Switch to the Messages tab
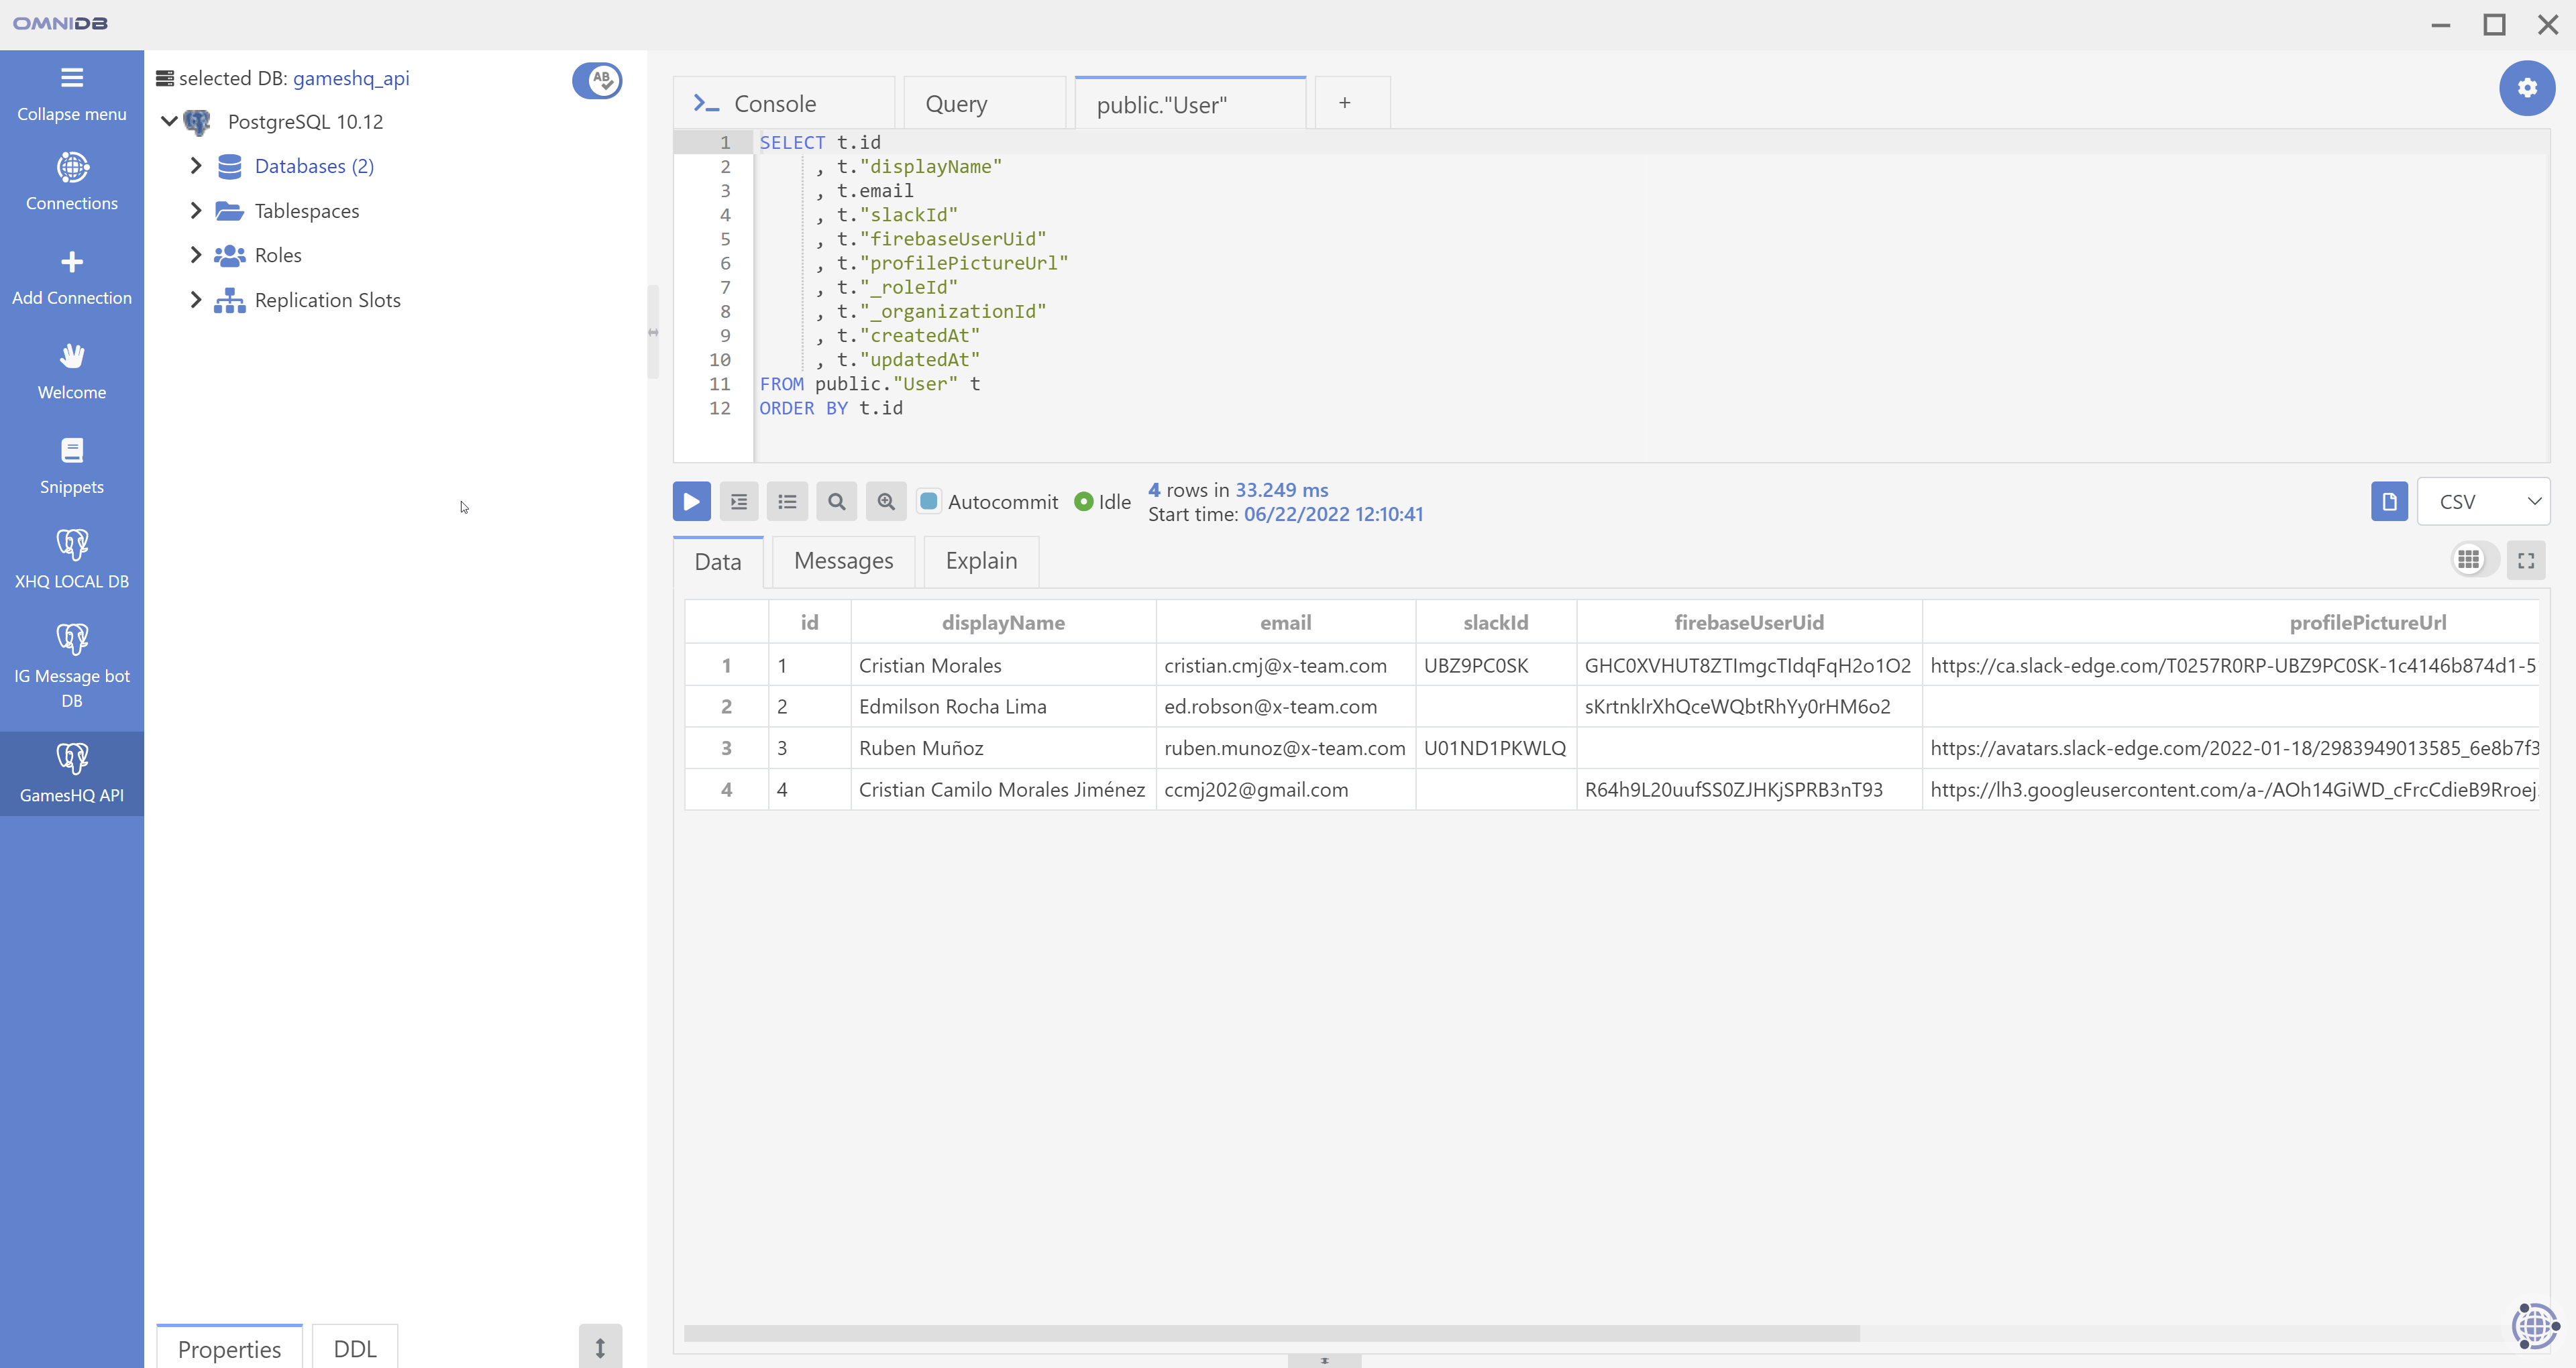 pyautogui.click(x=843, y=561)
